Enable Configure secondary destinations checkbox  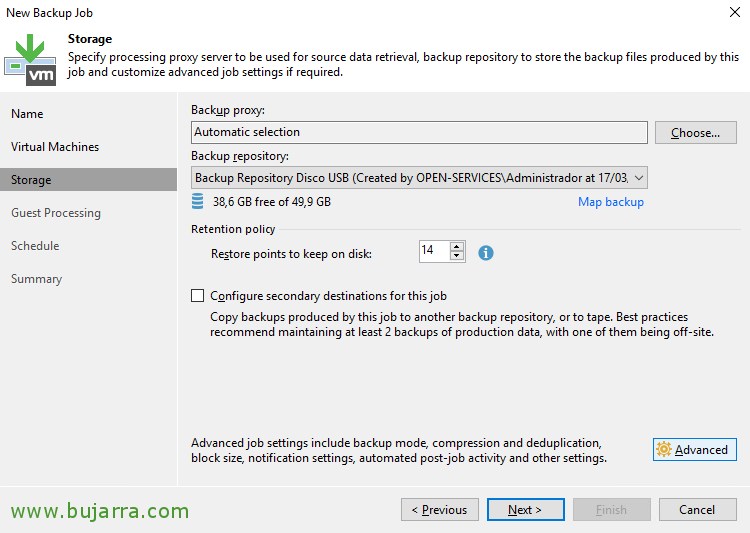198,296
